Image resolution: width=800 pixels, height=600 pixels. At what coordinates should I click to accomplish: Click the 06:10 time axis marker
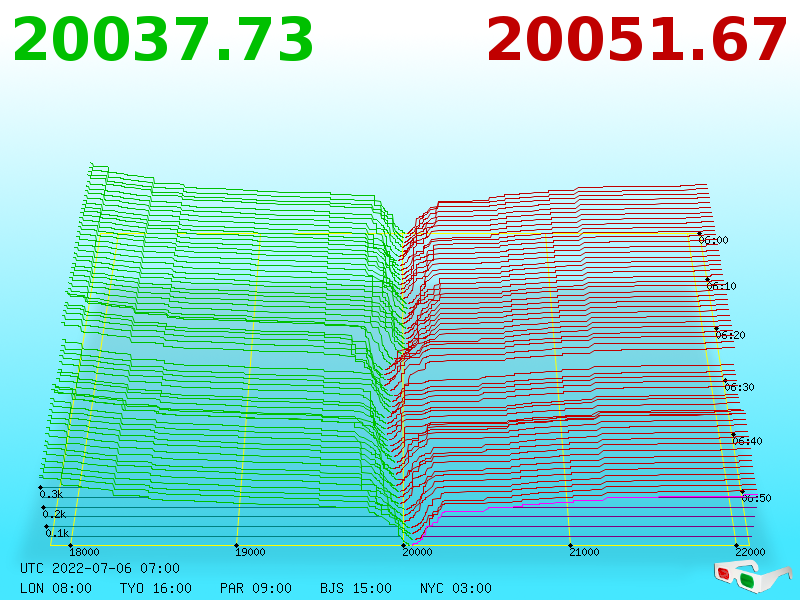721,286
